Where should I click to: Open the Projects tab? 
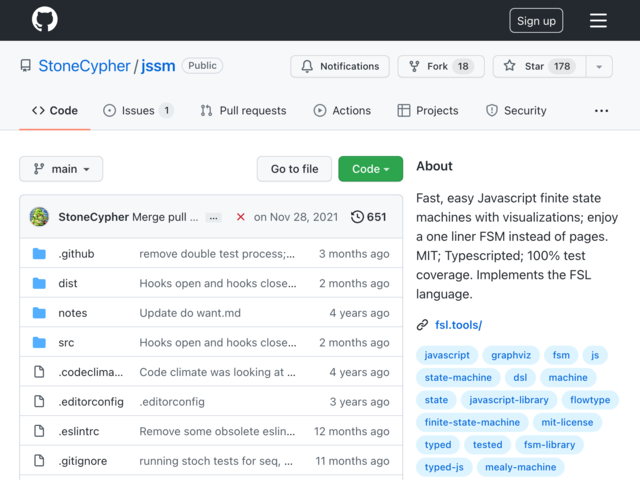[428, 111]
